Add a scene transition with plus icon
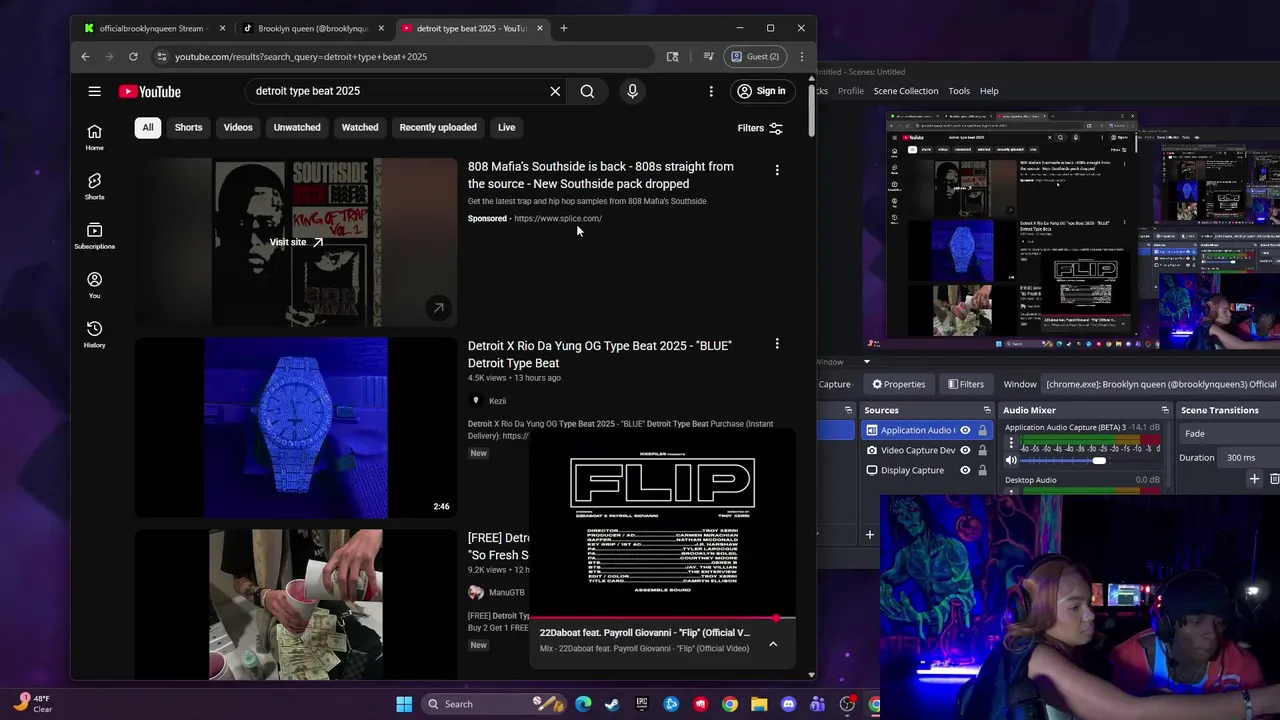1280x720 pixels. coord(1254,479)
